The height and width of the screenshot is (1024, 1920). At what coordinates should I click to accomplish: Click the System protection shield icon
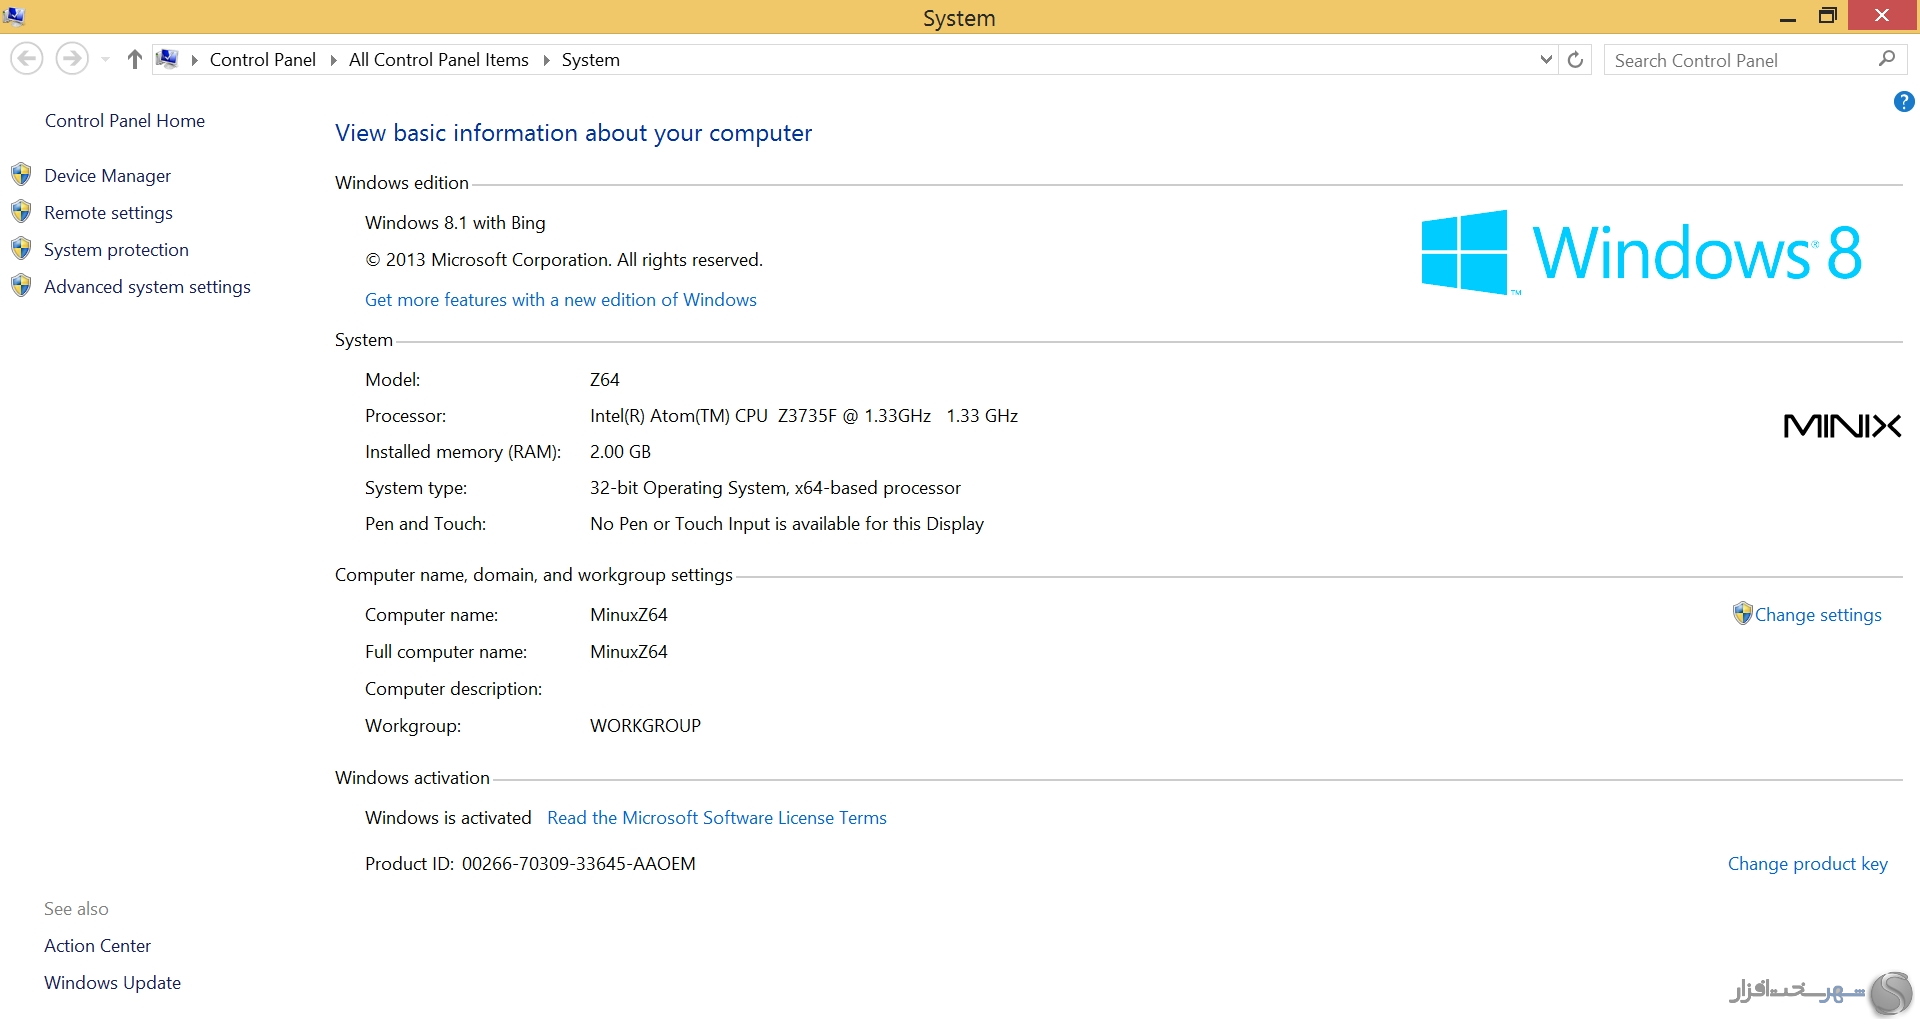pos(21,249)
